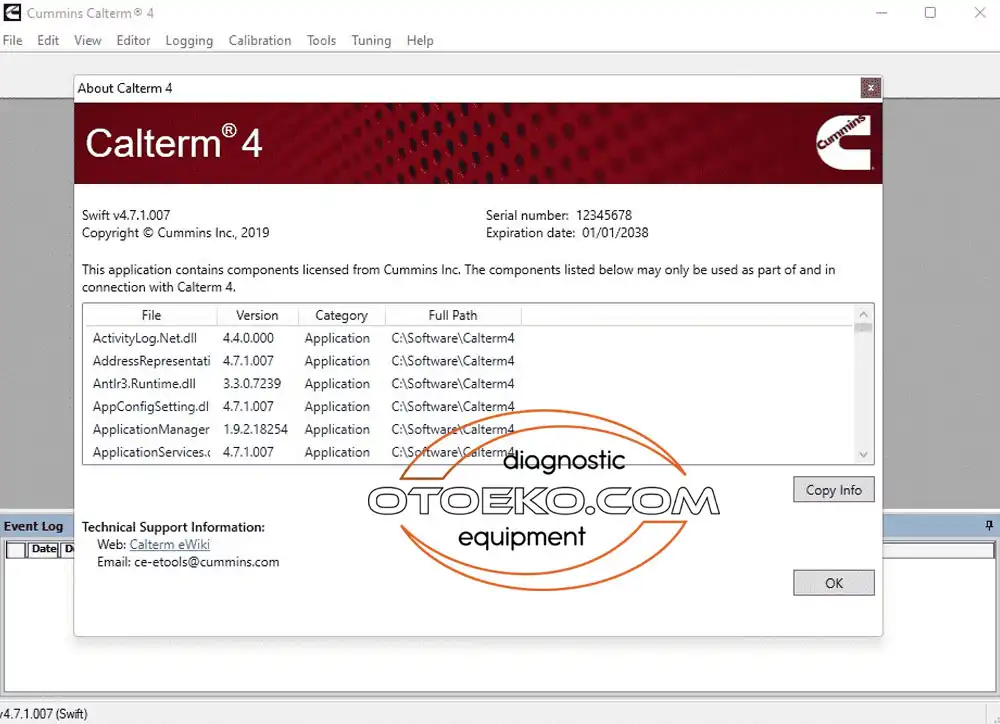Image resolution: width=1000 pixels, height=724 pixels.
Task: Confirm the dialog with the OK button
Action: coord(833,583)
